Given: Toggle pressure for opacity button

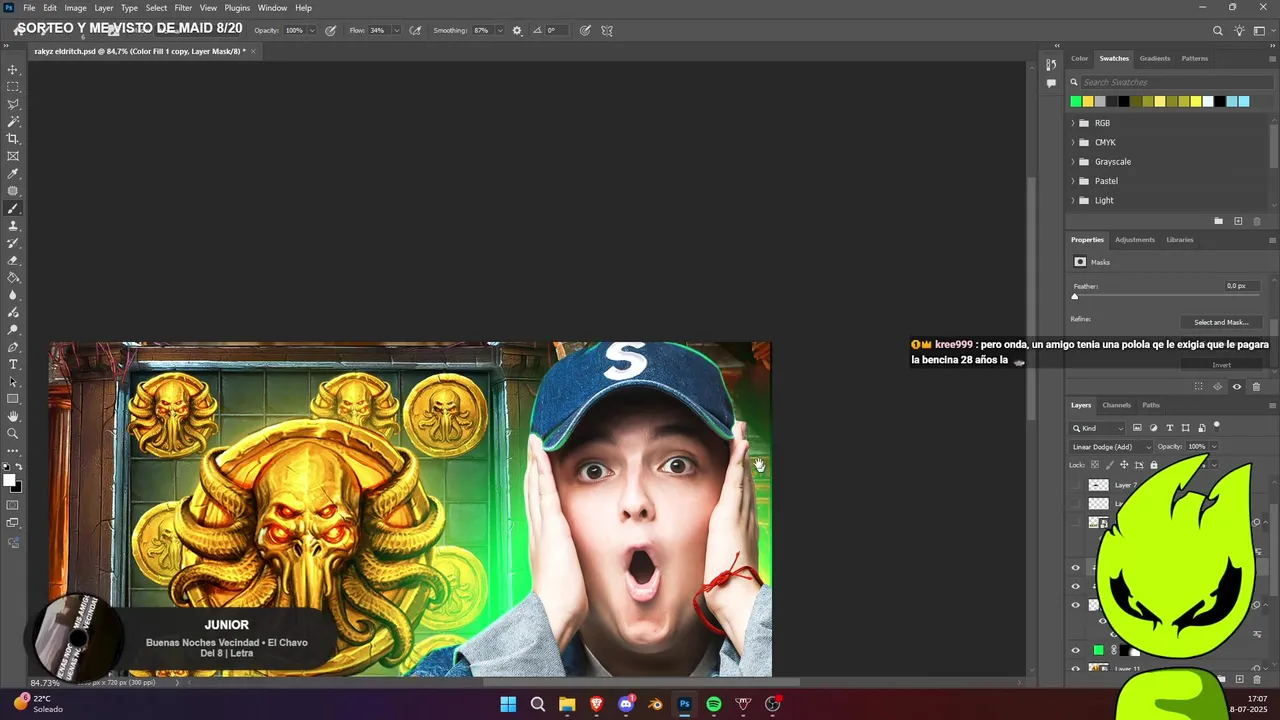Looking at the screenshot, I should 330,31.
